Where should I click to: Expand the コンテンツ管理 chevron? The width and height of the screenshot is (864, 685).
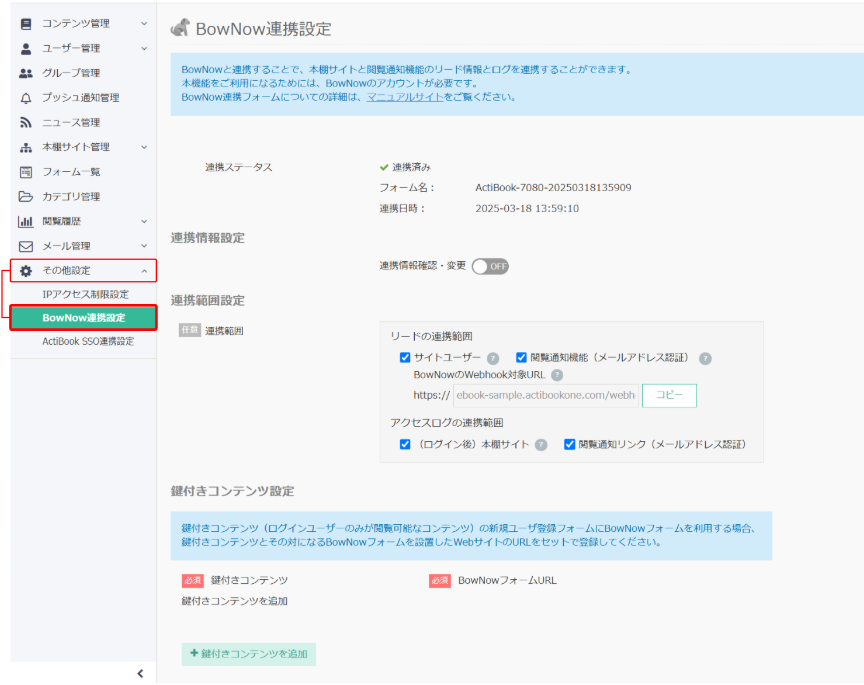144,24
